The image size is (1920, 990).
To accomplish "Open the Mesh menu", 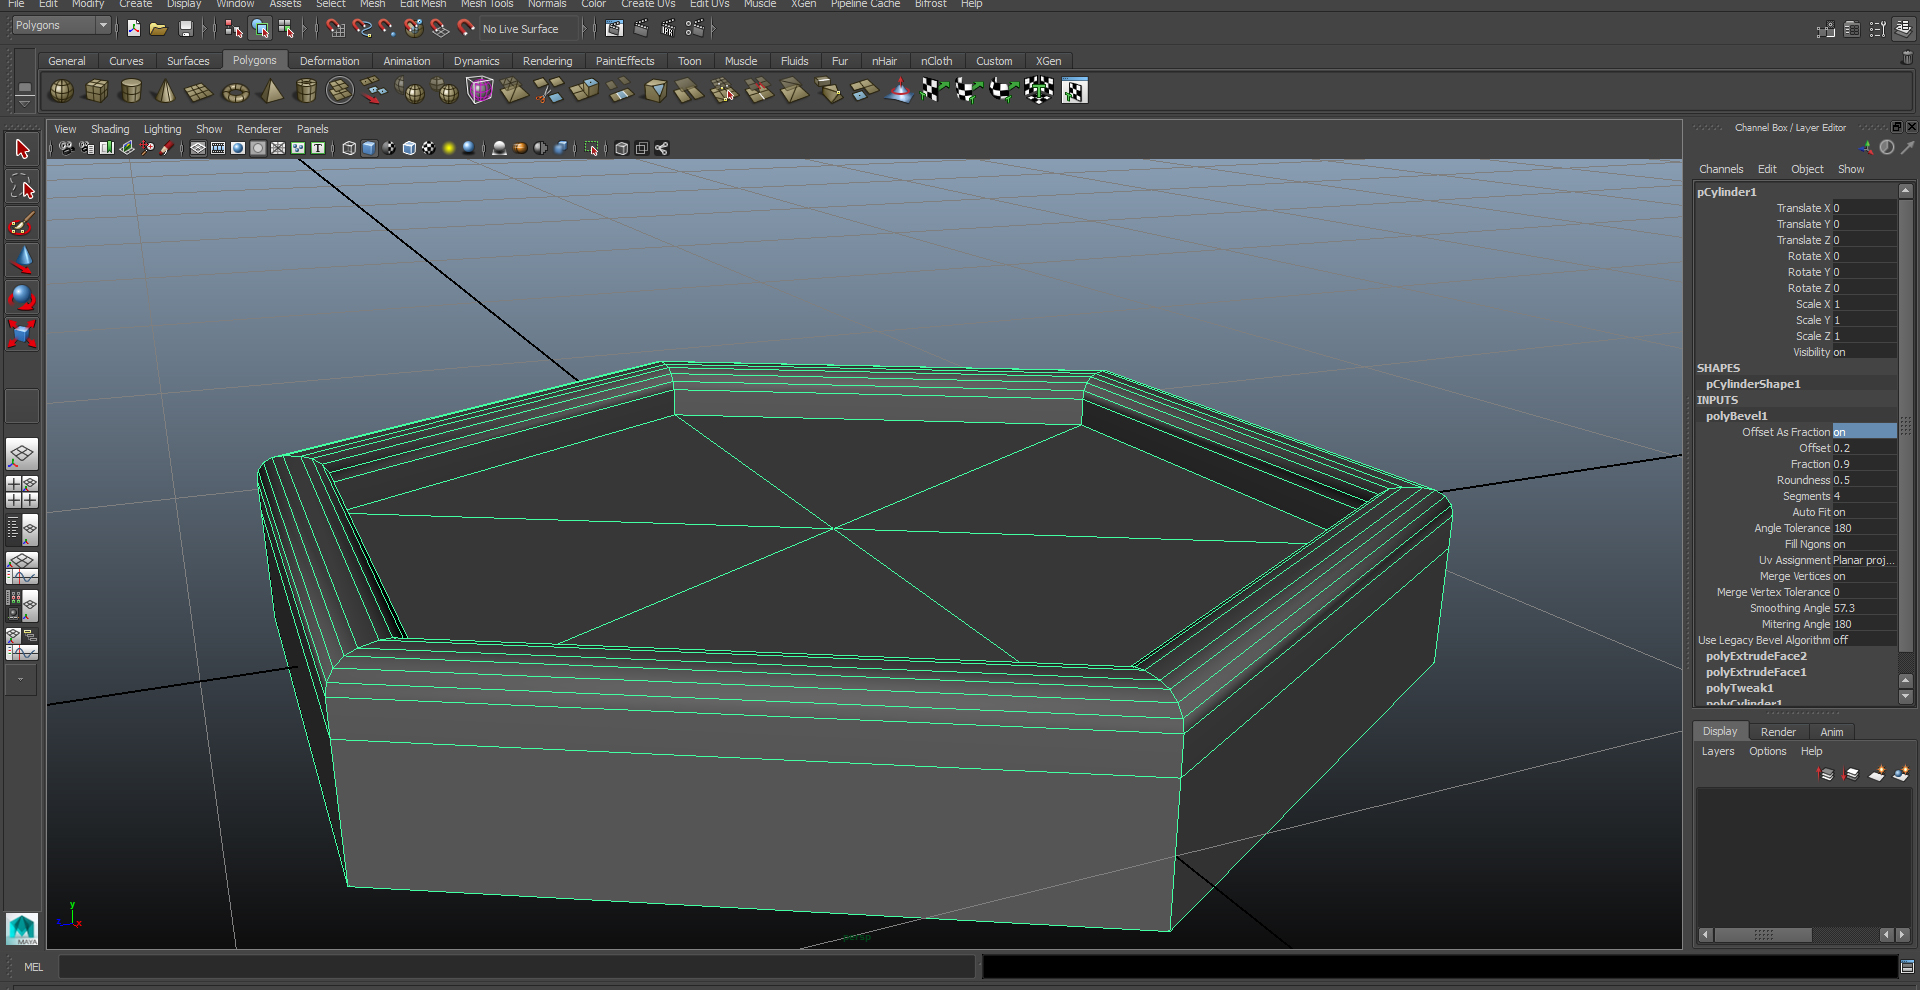I will coord(372,4).
